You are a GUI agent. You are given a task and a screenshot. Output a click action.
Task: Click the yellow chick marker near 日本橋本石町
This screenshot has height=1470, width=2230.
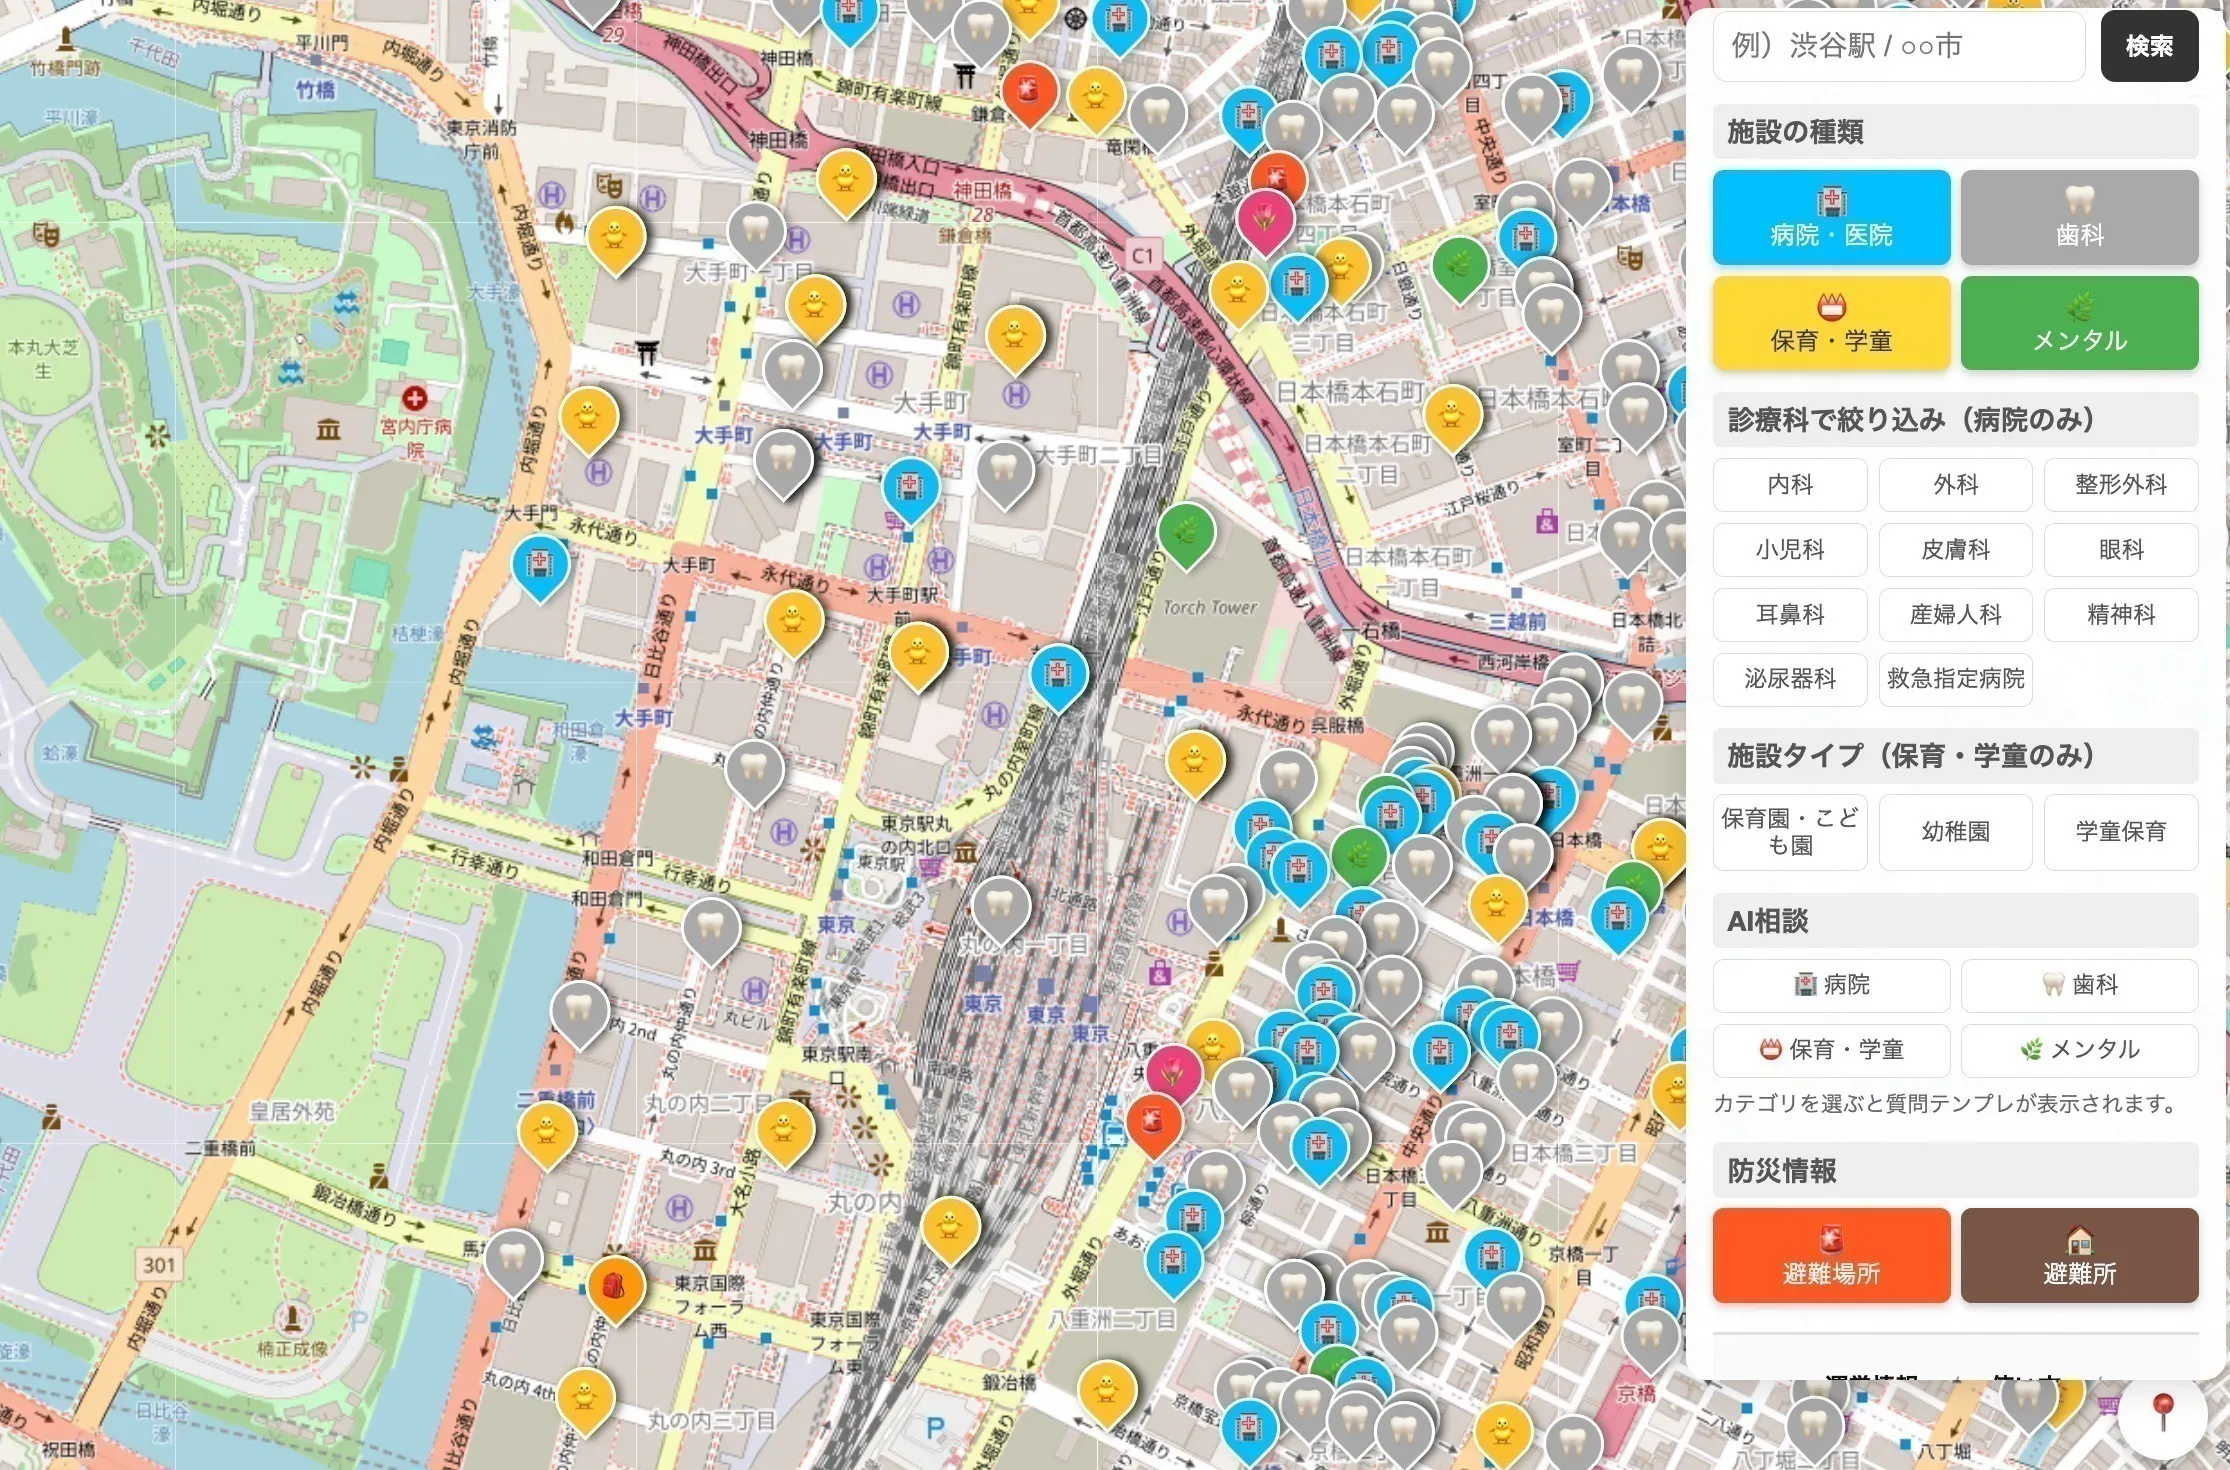pyautogui.click(x=1451, y=413)
